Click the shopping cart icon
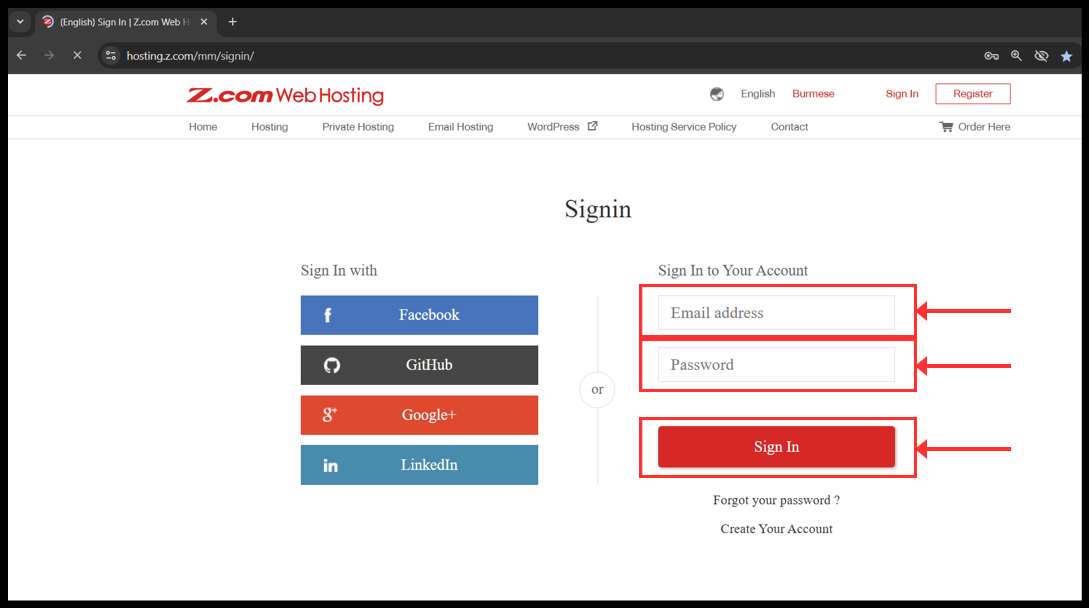The image size is (1089, 608). pos(946,126)
